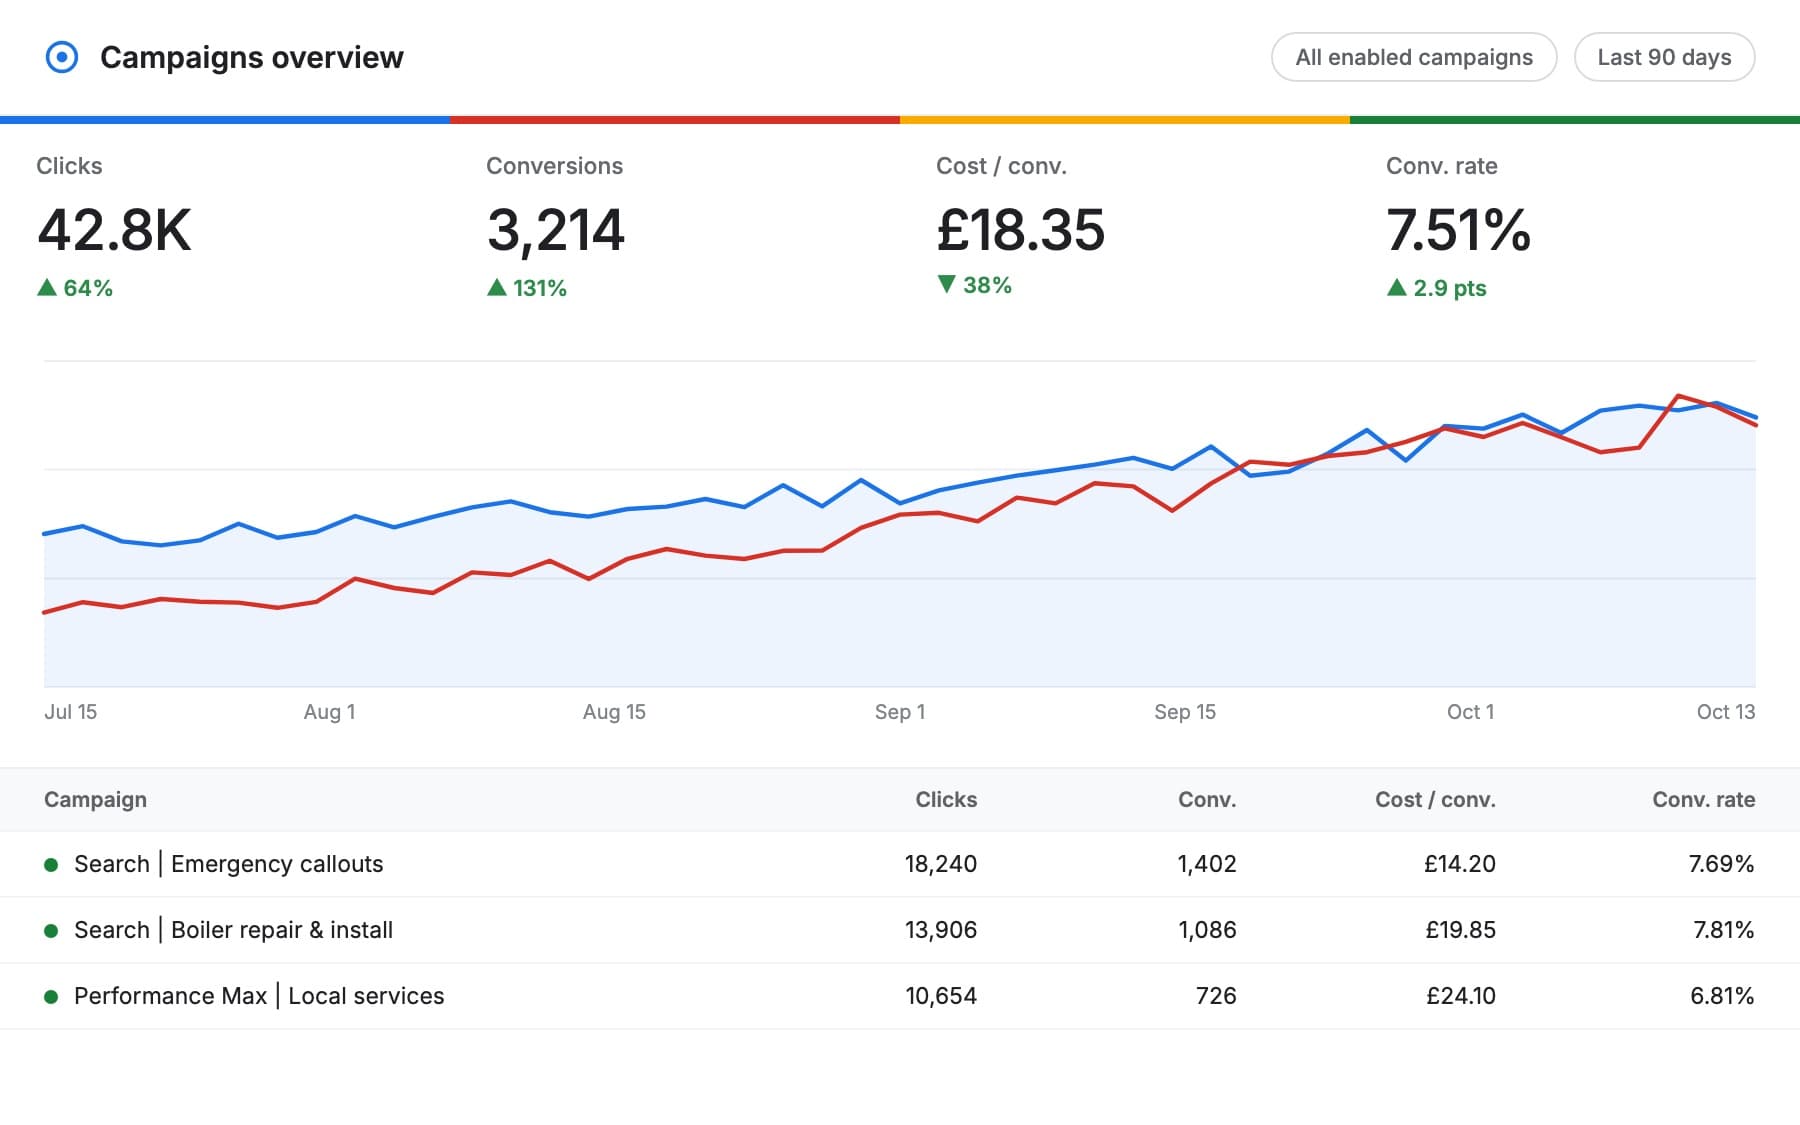
Task: Open the Last 90 days date range
Action: coord(1664,57)
